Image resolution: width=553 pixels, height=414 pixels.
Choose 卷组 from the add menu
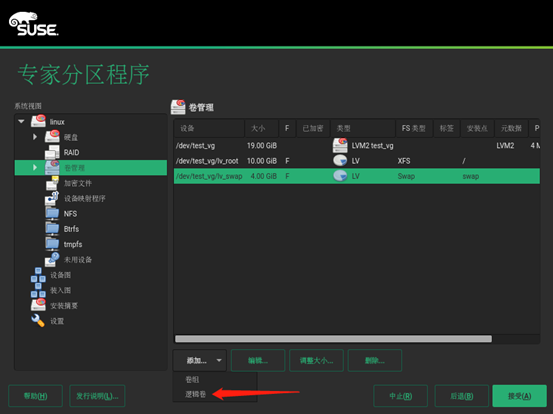[x=192, y=379]
